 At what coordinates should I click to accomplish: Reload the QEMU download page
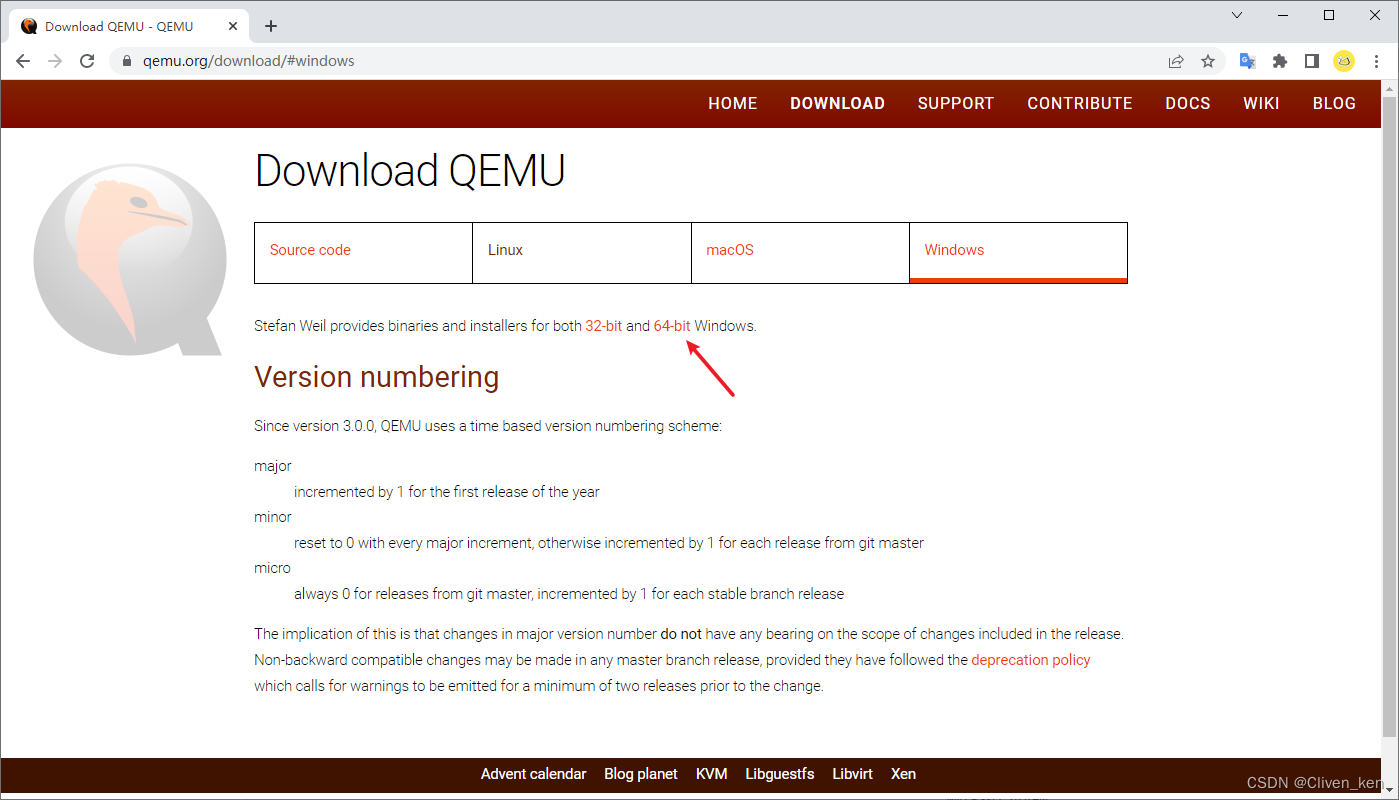(x=87, y=61)
